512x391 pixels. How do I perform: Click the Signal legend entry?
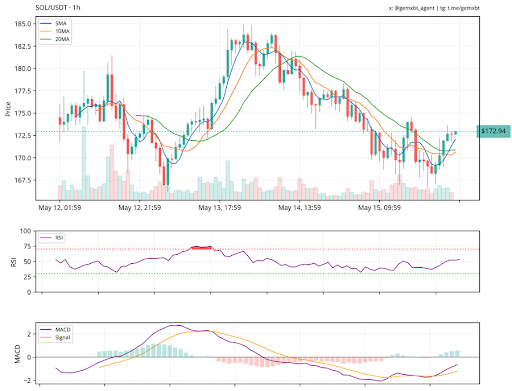pyautogui.click(x=55, y=338)
